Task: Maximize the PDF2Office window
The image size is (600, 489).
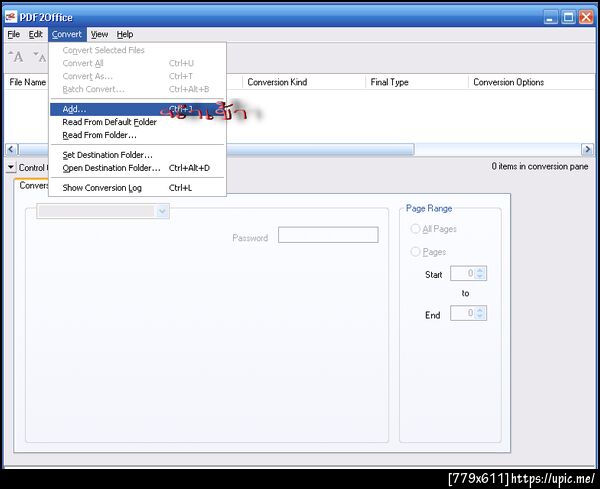Action: 569,17
